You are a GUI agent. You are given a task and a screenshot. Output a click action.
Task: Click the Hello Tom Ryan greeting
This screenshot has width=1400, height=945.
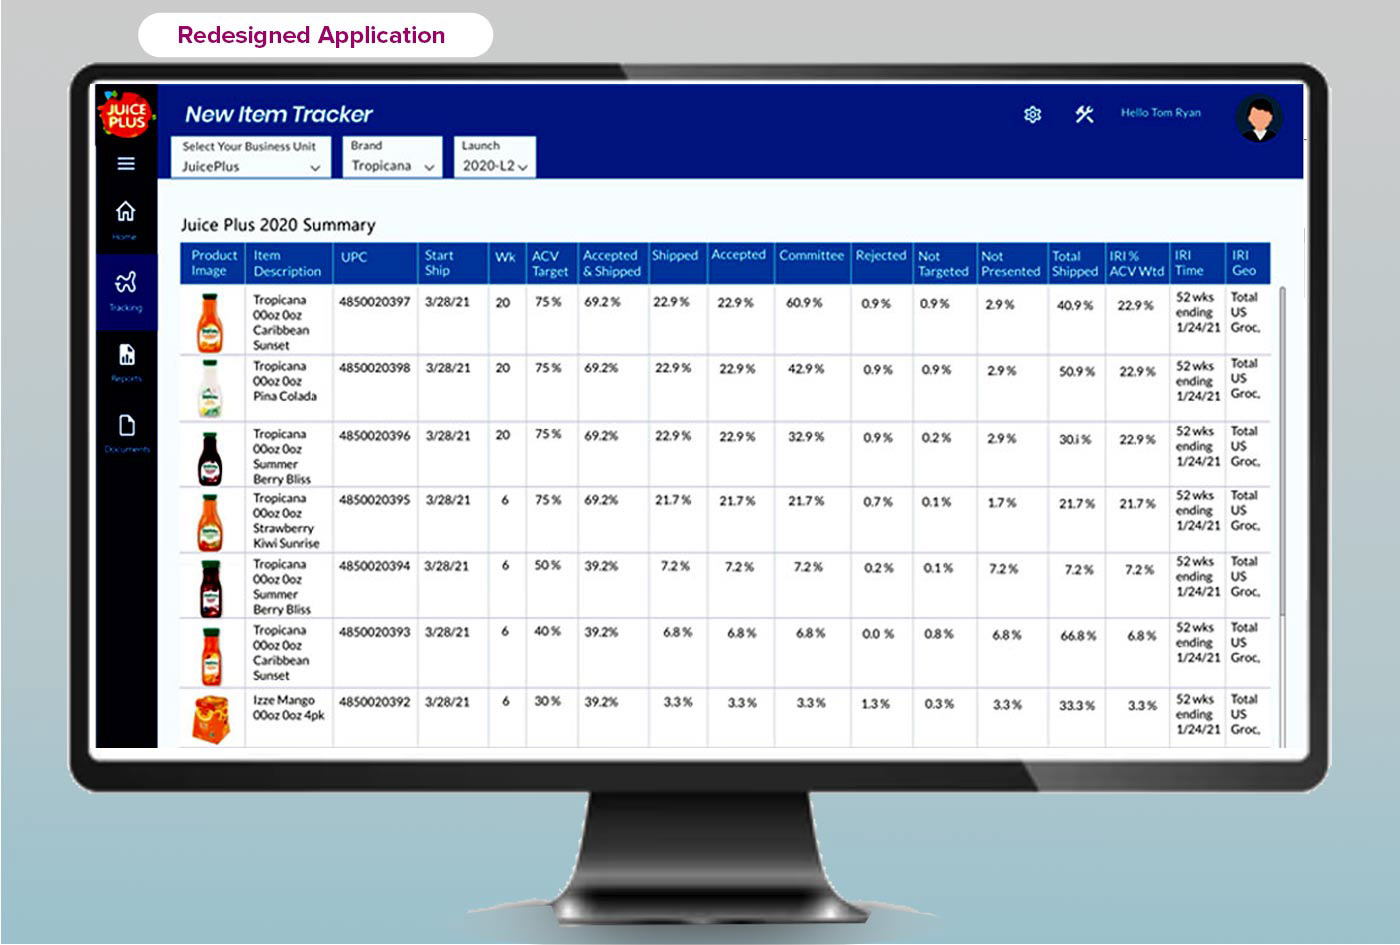(x=1160, y=113)
